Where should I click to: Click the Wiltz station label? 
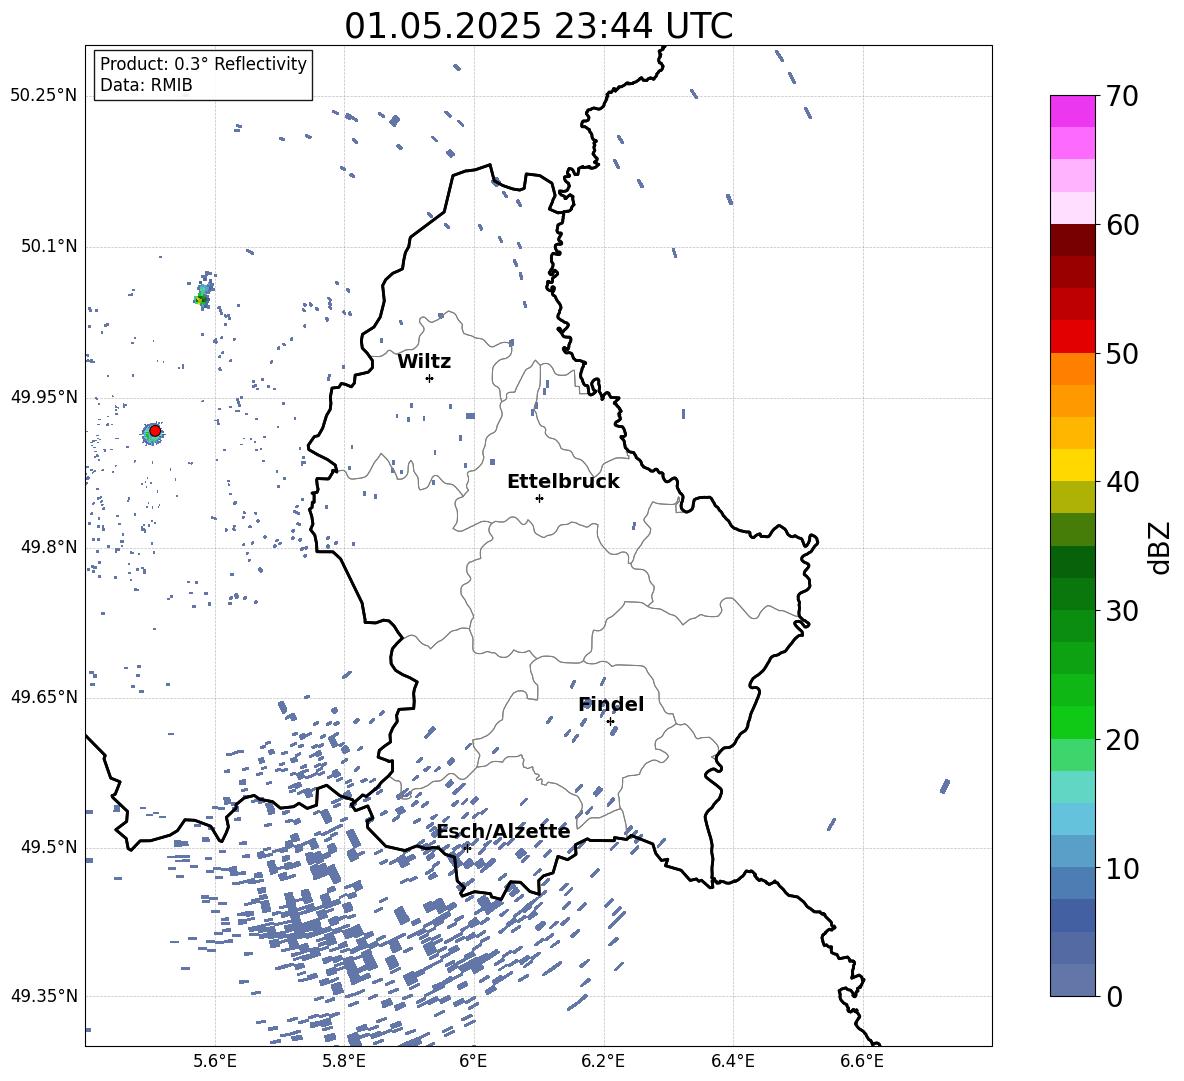[x=424, y=362]
